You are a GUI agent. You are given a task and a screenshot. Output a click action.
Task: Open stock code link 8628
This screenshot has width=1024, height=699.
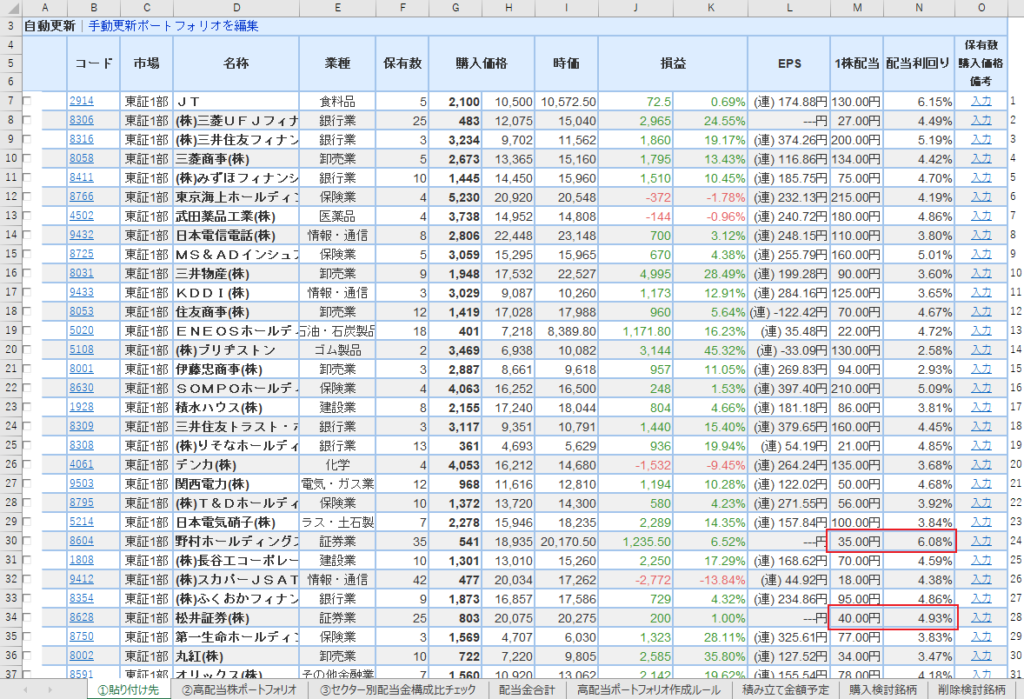(x=82, y=617)
